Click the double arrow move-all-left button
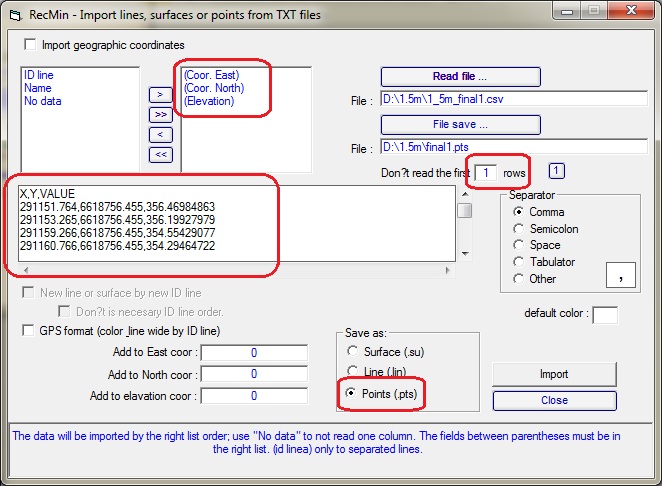The height and width of the screenshot is (486, 662). pos(160,154)
